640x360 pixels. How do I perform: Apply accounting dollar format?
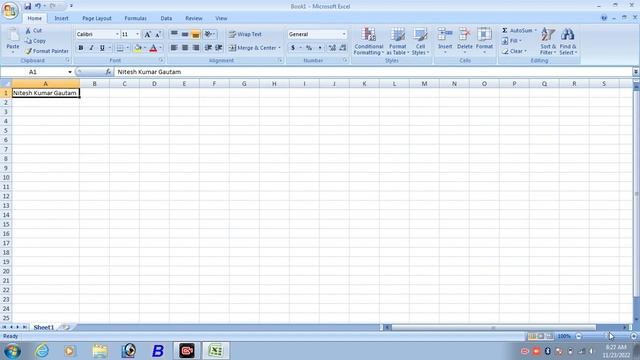coord(293,48)
